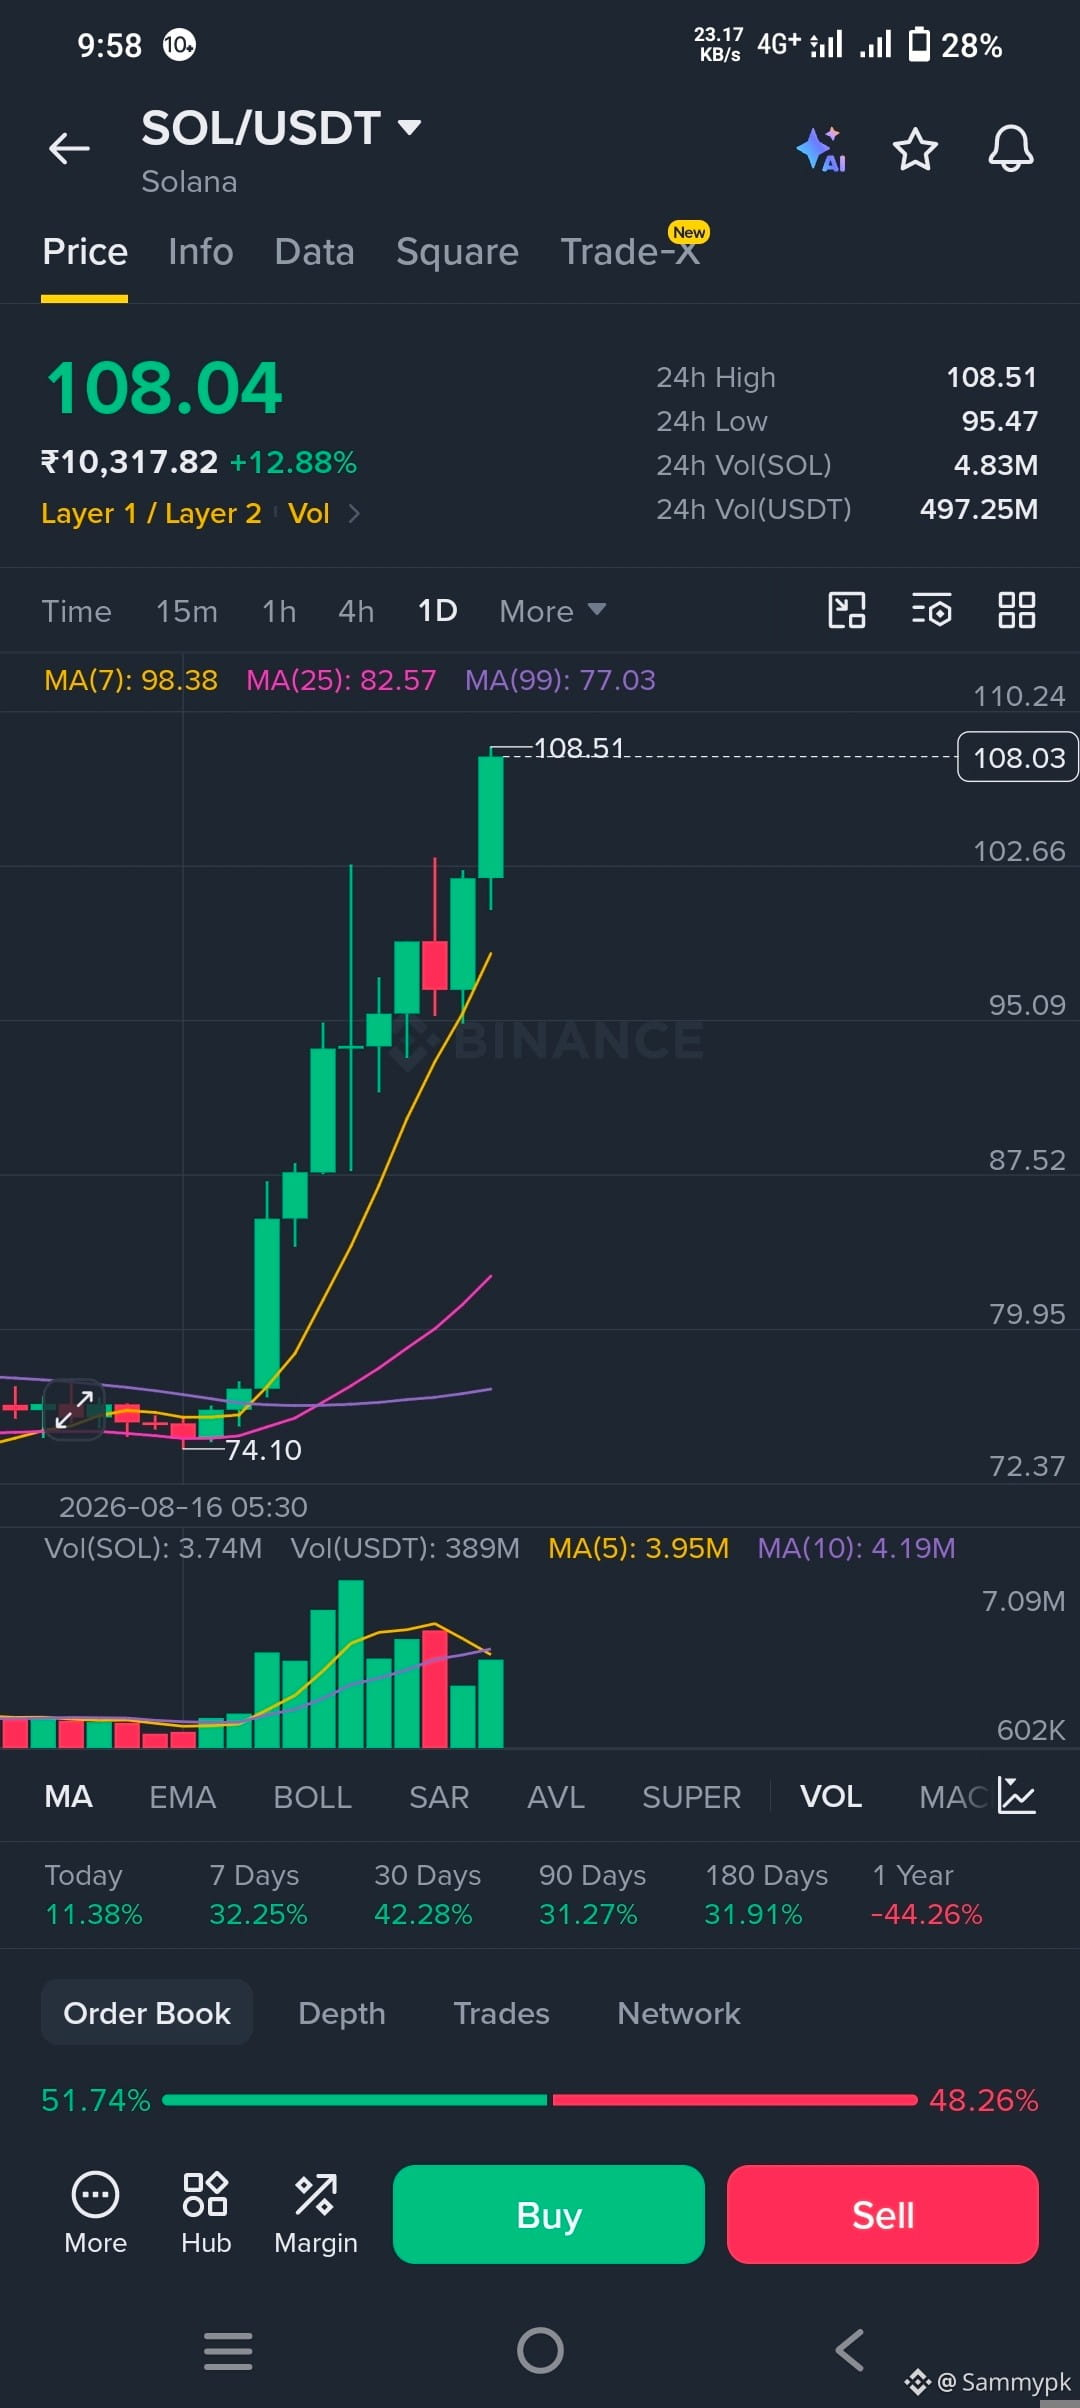This screenshot has width=1080, height=2408.
Task: Open the AI assistant sparkle icon
Action: coord(822,150)
